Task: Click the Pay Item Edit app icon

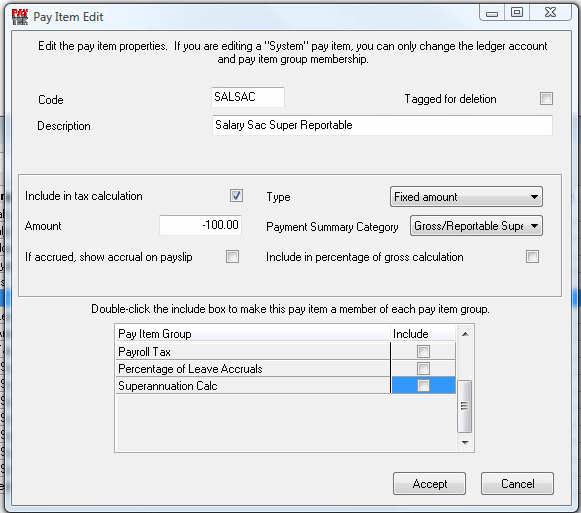Action: (x=20, y=17)
